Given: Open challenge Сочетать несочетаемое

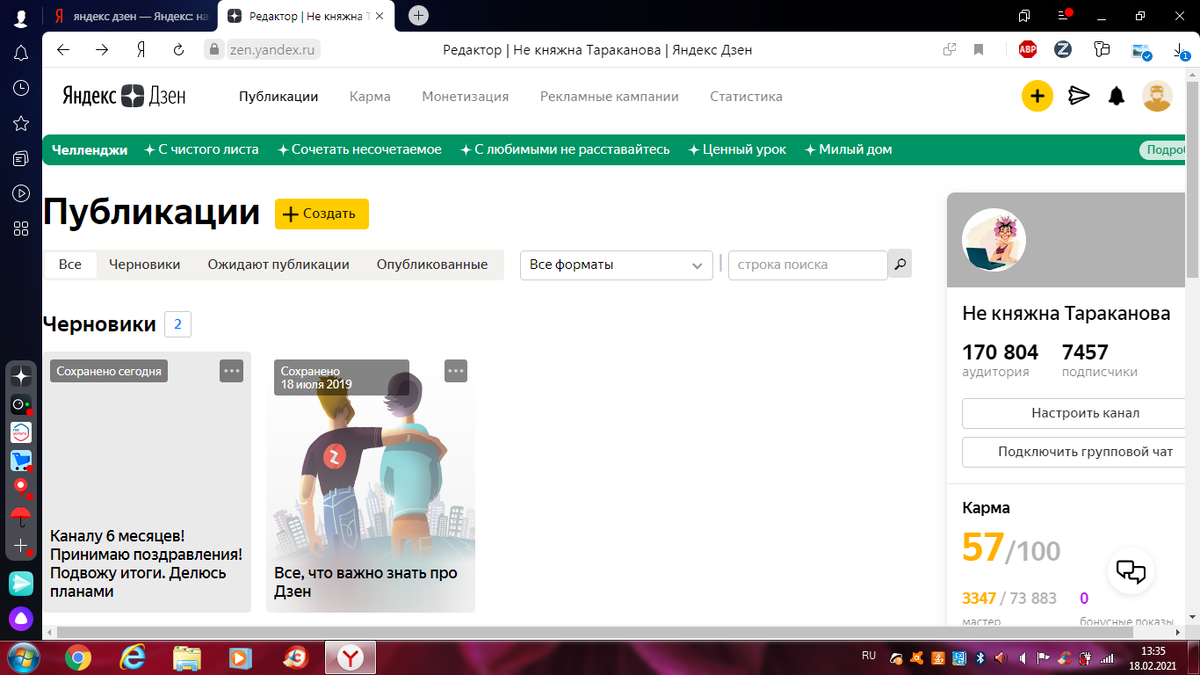Looking at the screenshot, I should click(359, 150).
